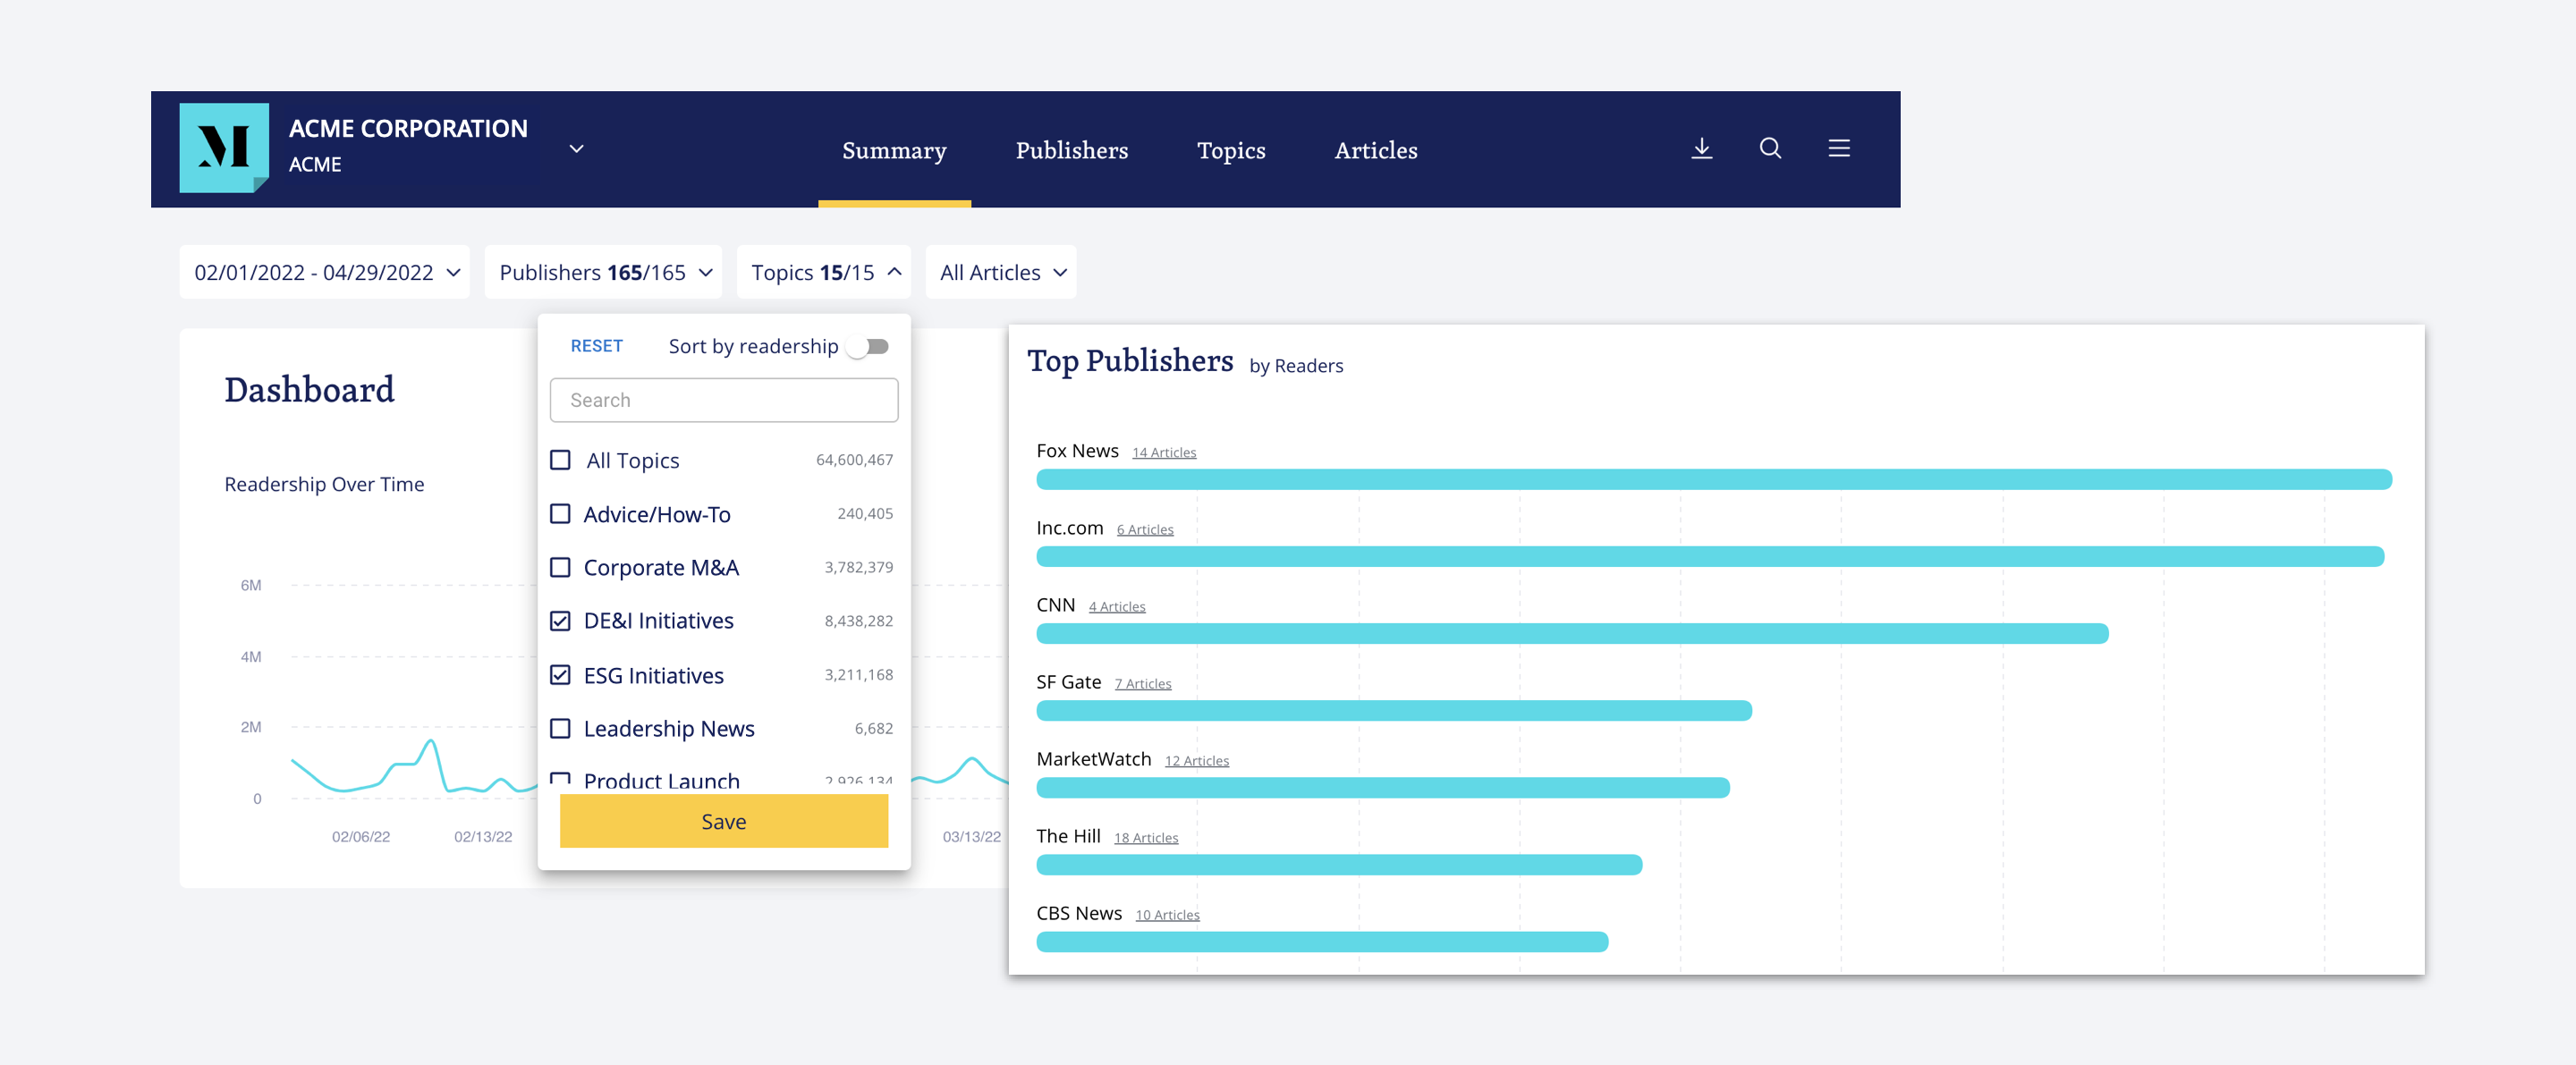Open the date range dropdown

point(325,273)
